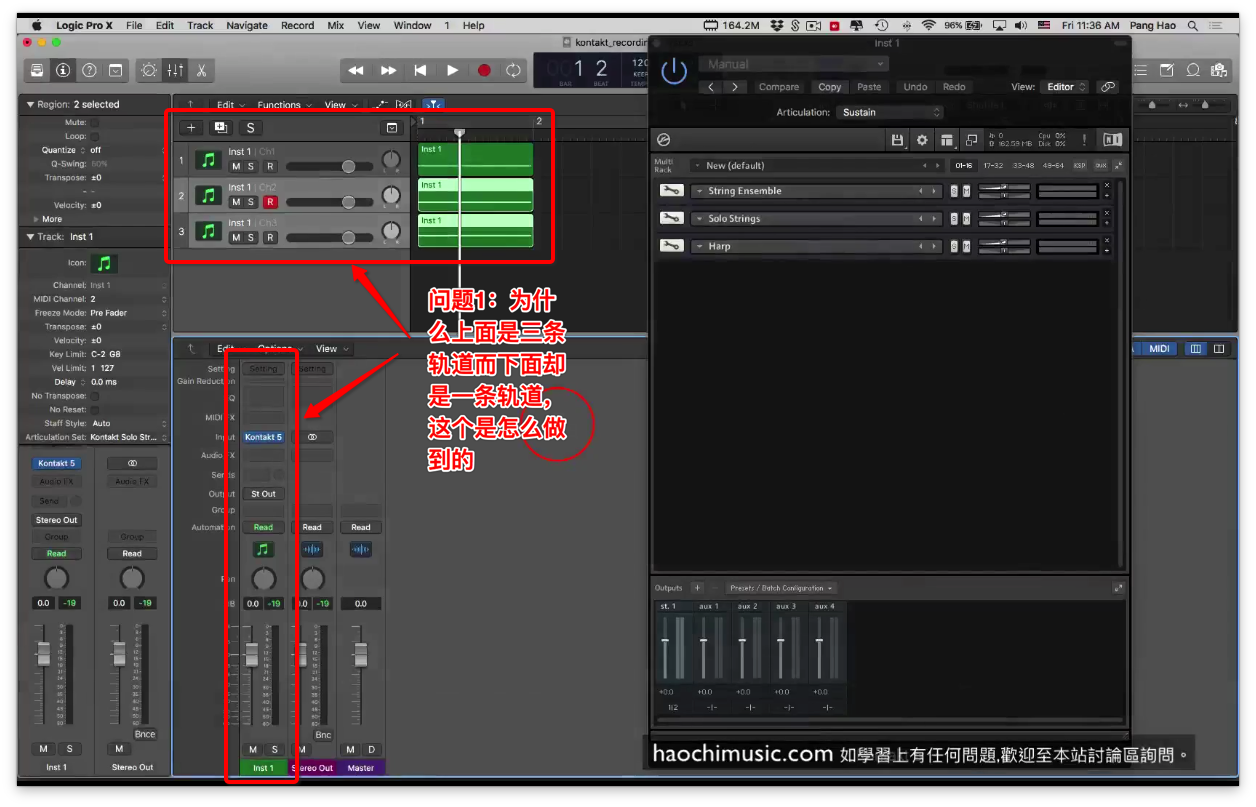Viewport: 1256px width, 807px height.
Task: Toggle the global track Solo S button
Action: point(249,127)
